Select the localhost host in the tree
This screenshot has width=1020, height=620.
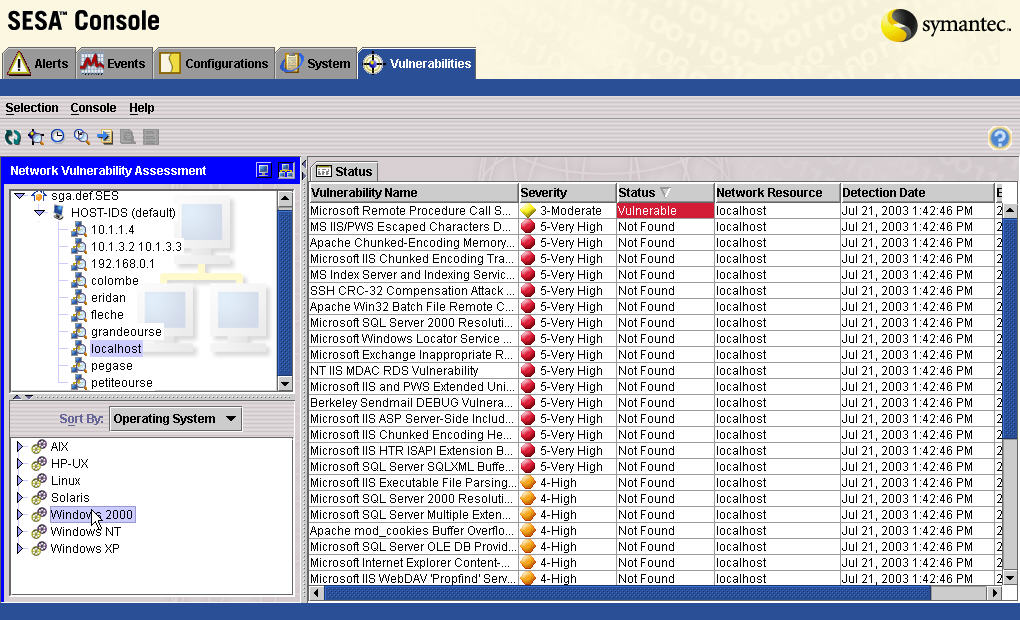[x=116, y=349]
